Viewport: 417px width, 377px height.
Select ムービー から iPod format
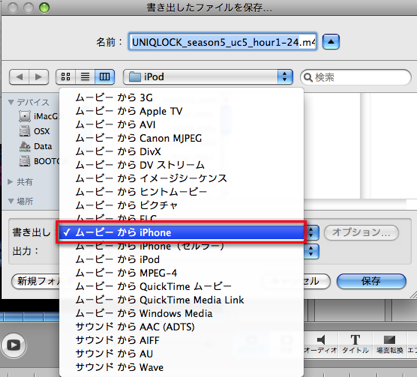click(181, 259)
